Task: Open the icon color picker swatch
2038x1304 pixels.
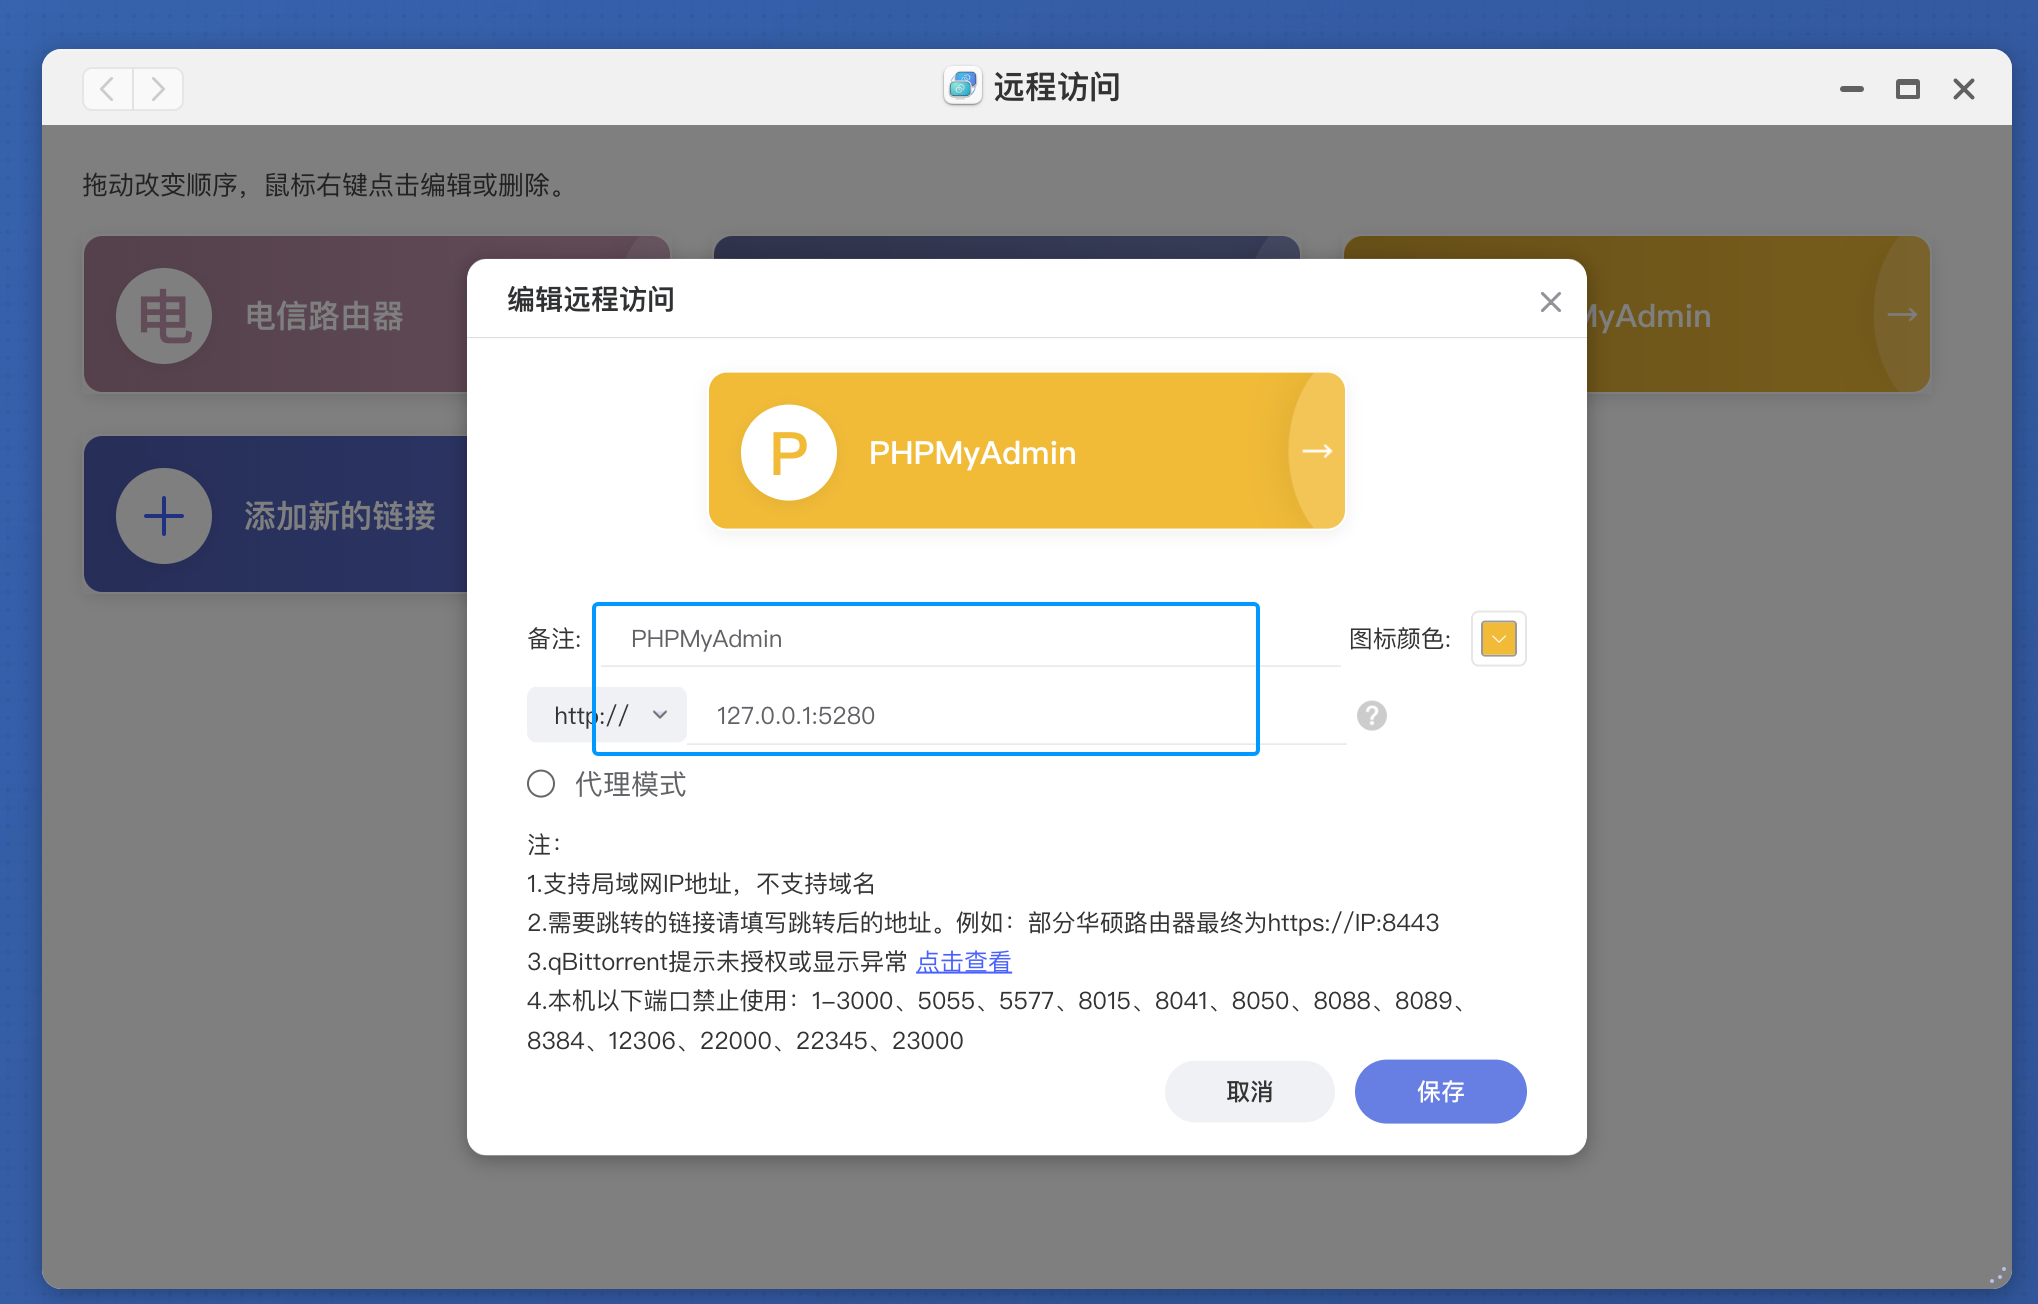Action: [1498, 638]
